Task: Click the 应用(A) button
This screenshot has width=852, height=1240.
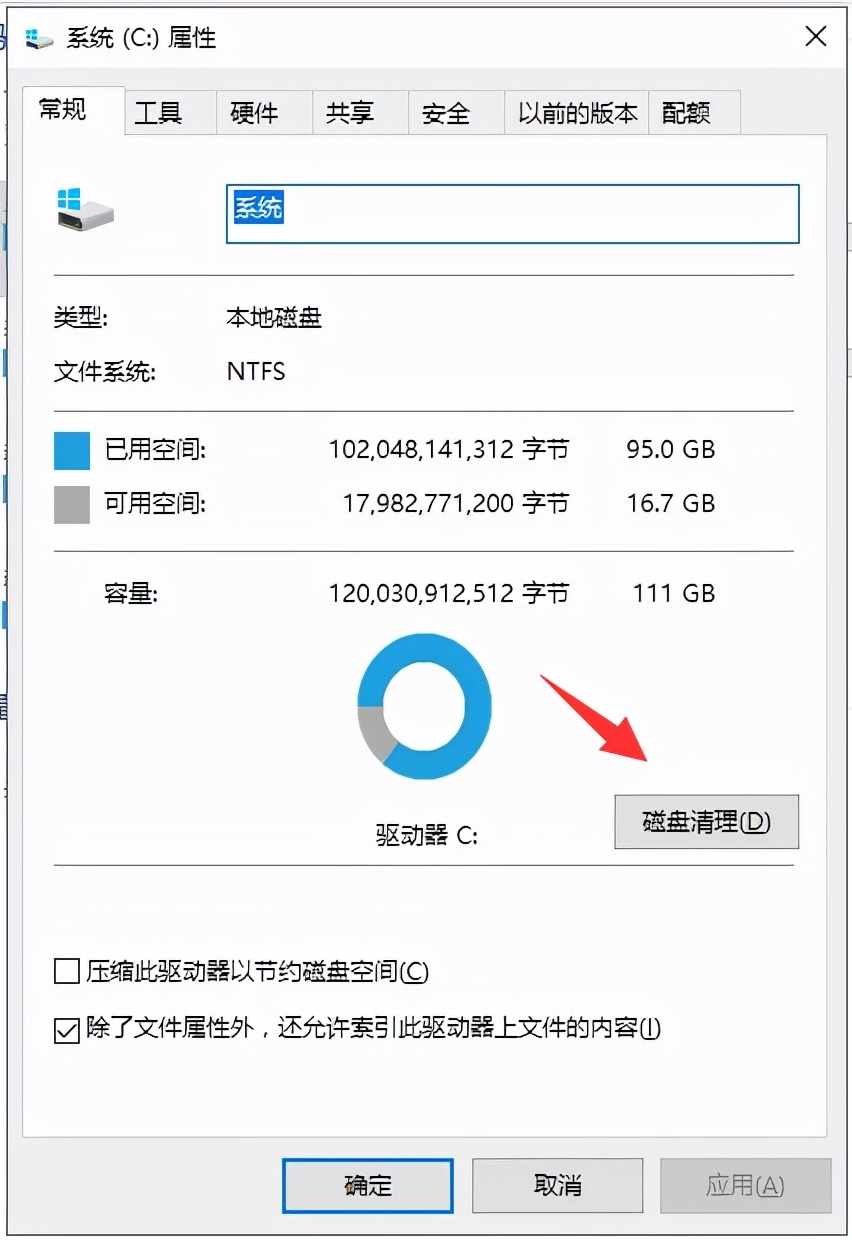Action: pos(745,1186)
